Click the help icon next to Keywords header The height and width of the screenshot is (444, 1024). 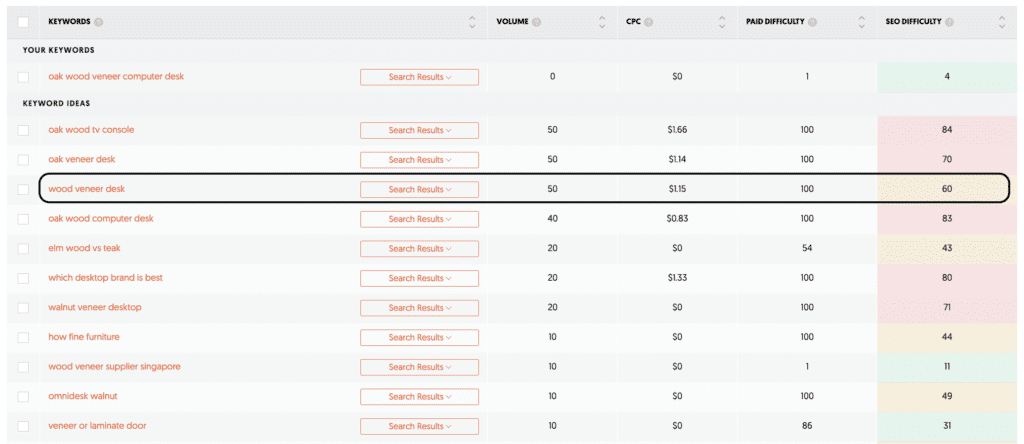pyautogui.click(x=98, y=22)
